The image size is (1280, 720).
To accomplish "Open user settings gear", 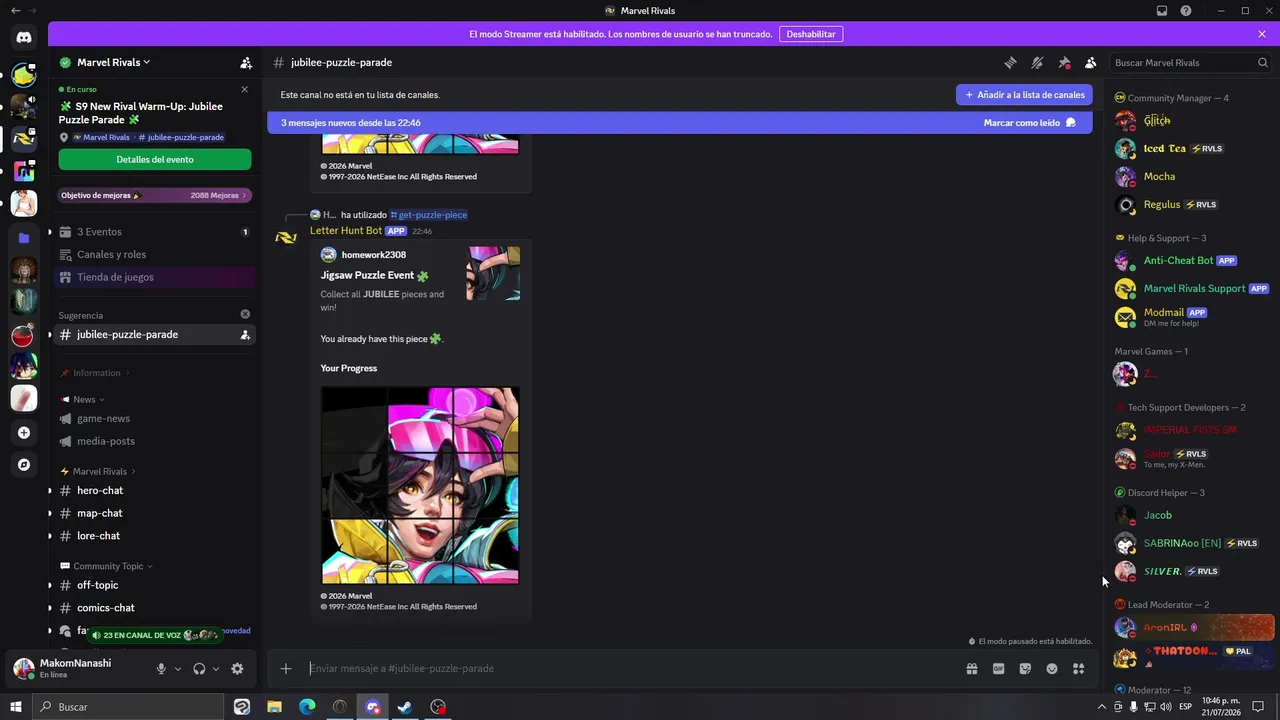I will coord(237,669).
